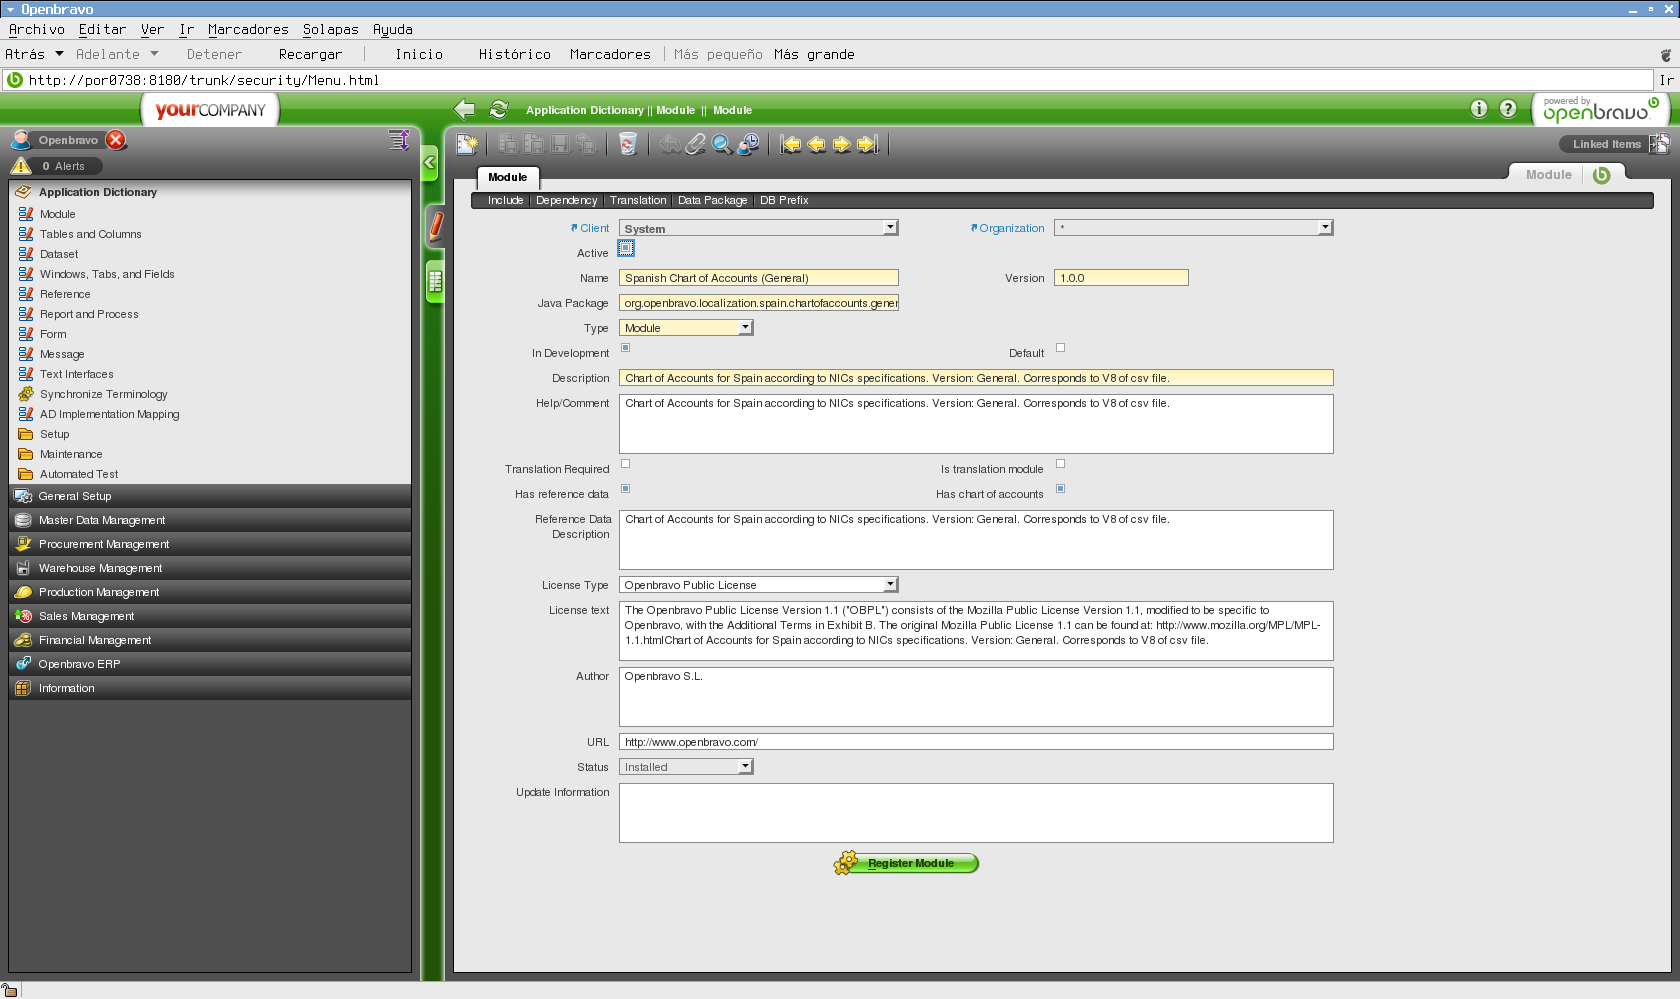
Task: Open the Help question mark icon
Action: (x=1508, y=109)
